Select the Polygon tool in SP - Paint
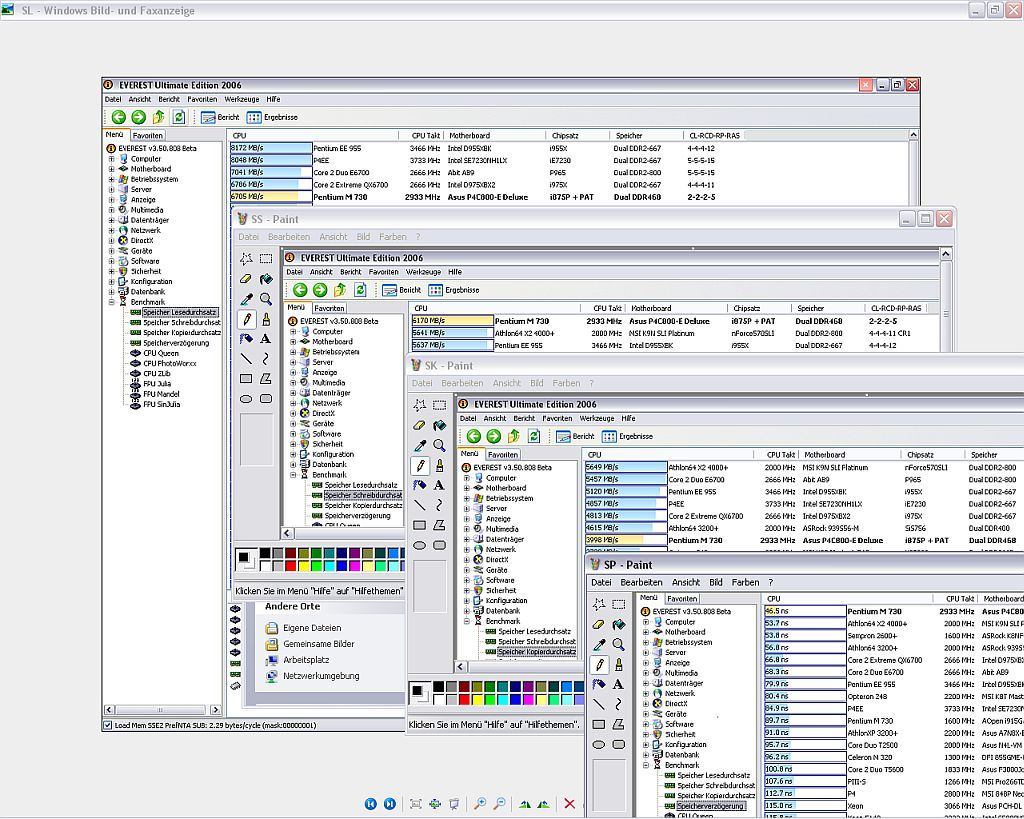Image resolution: width=1024 pixels, height=819 pixels. (618, 724)
